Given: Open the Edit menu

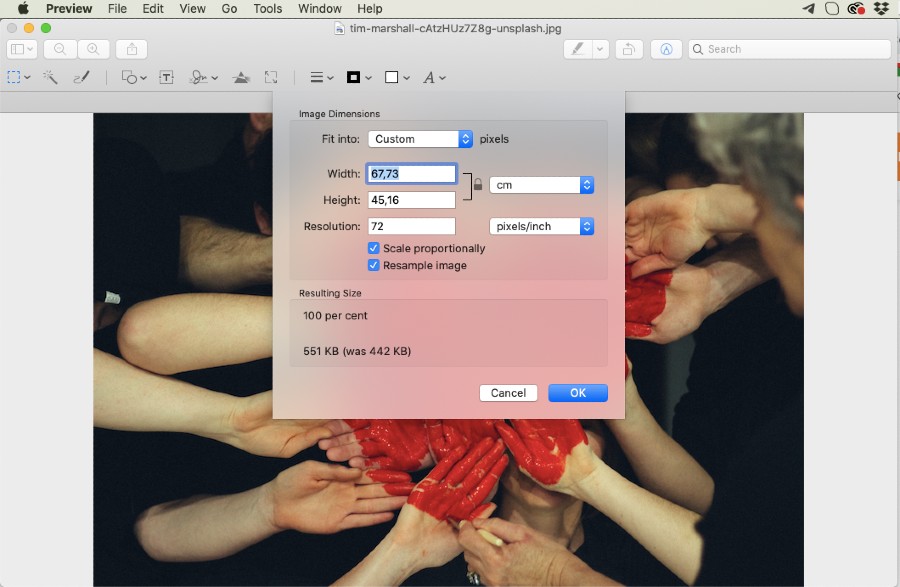Looking at the screenshot, I should (x=153, y=9).
